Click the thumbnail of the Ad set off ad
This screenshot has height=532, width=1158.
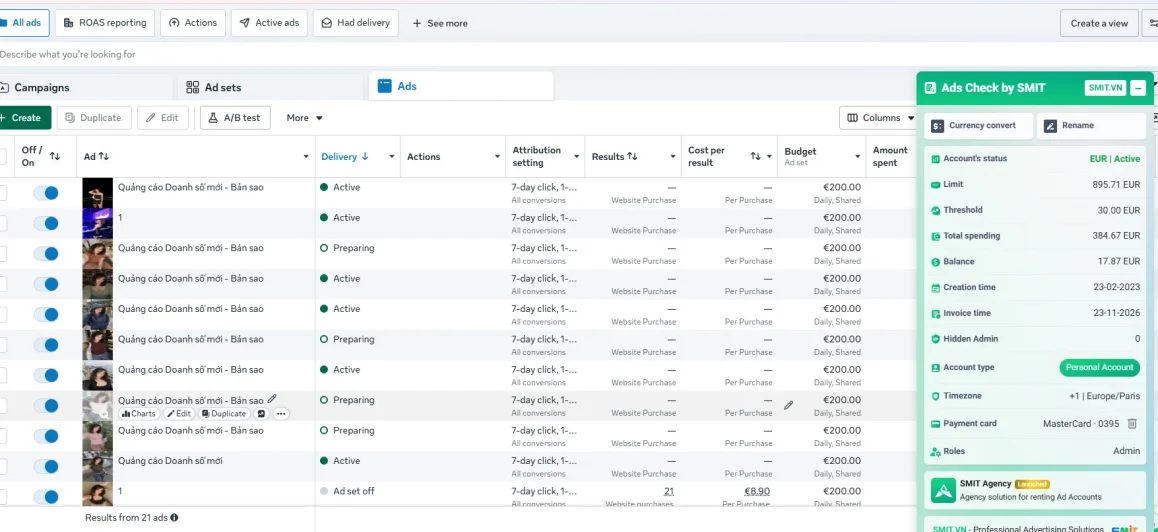pos(97,495)
